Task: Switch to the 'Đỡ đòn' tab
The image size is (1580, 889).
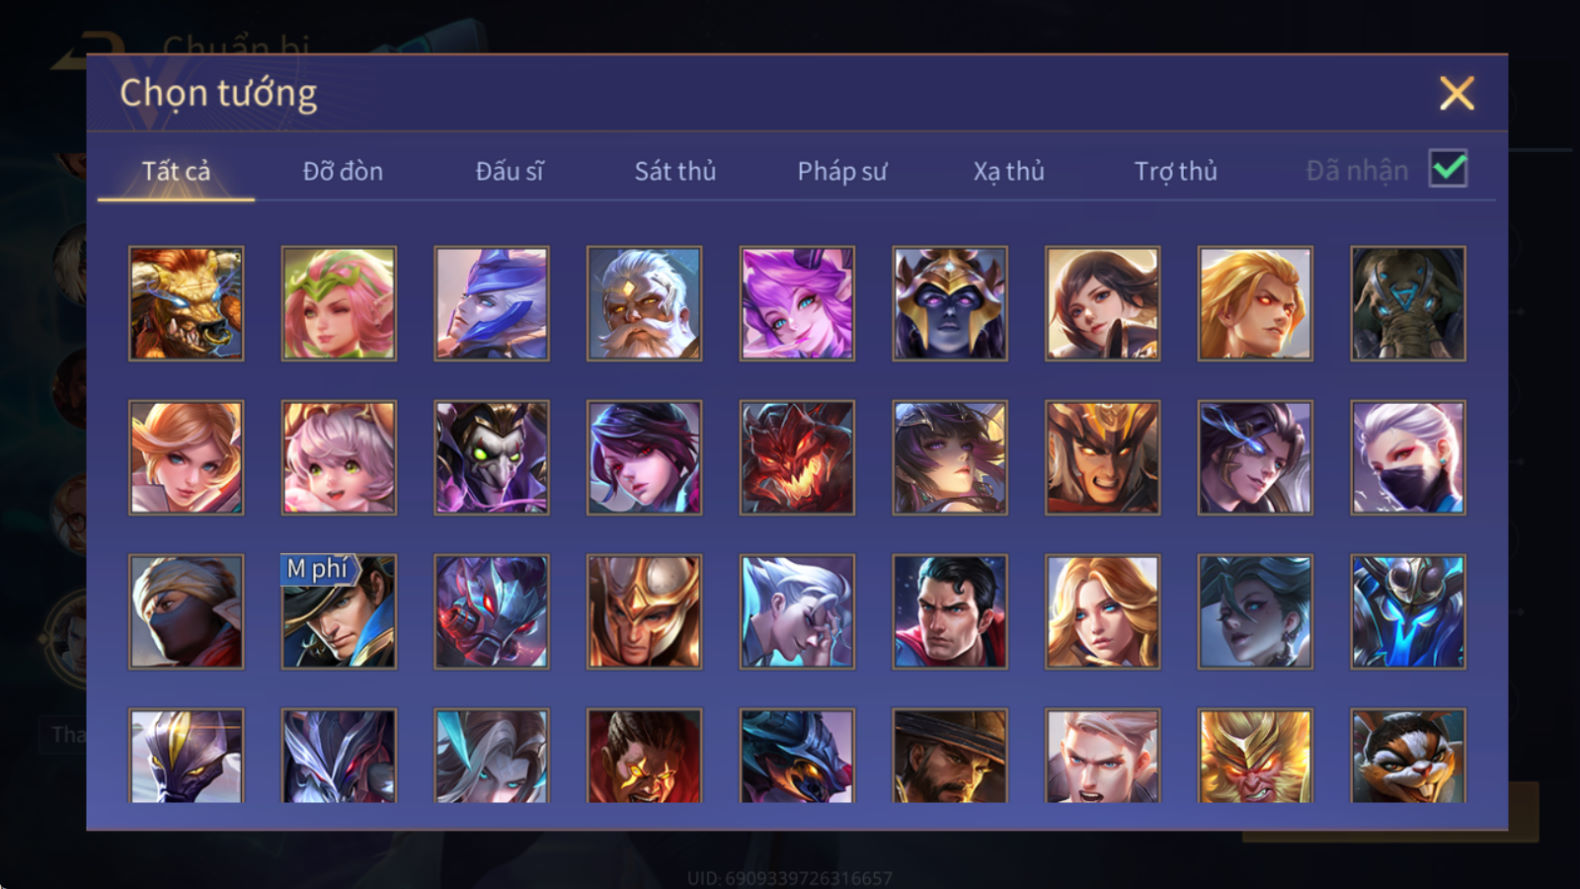Action: [x=343, y=171]
